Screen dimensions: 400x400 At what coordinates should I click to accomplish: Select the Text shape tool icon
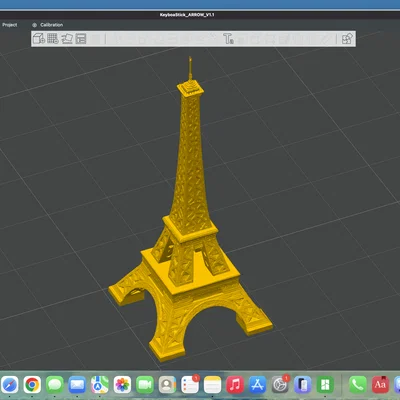[x=228, y=39]
